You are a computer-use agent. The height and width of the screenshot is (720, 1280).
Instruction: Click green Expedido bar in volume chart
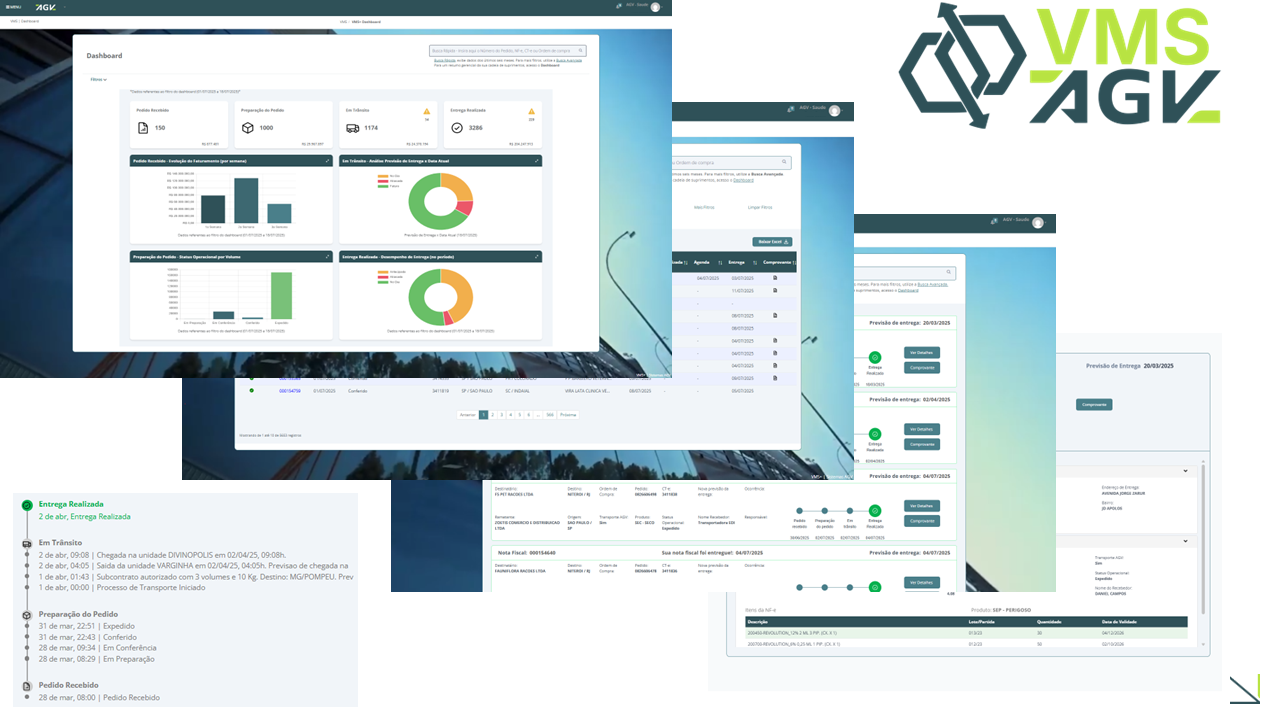tap(281, 296)
